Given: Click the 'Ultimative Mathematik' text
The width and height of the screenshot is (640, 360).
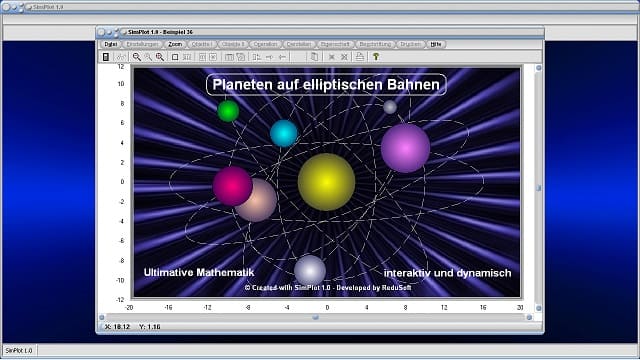Looking at the screenshot, I should pyautogui.click(x=199, y=272).
